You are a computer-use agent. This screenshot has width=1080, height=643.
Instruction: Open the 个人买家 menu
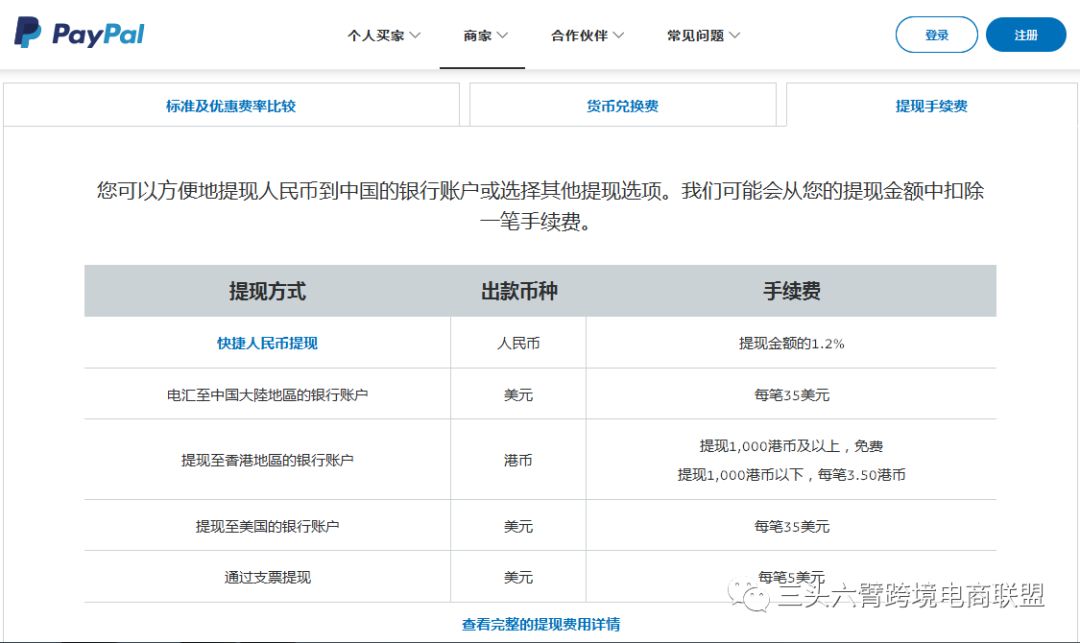pos(384,35)
